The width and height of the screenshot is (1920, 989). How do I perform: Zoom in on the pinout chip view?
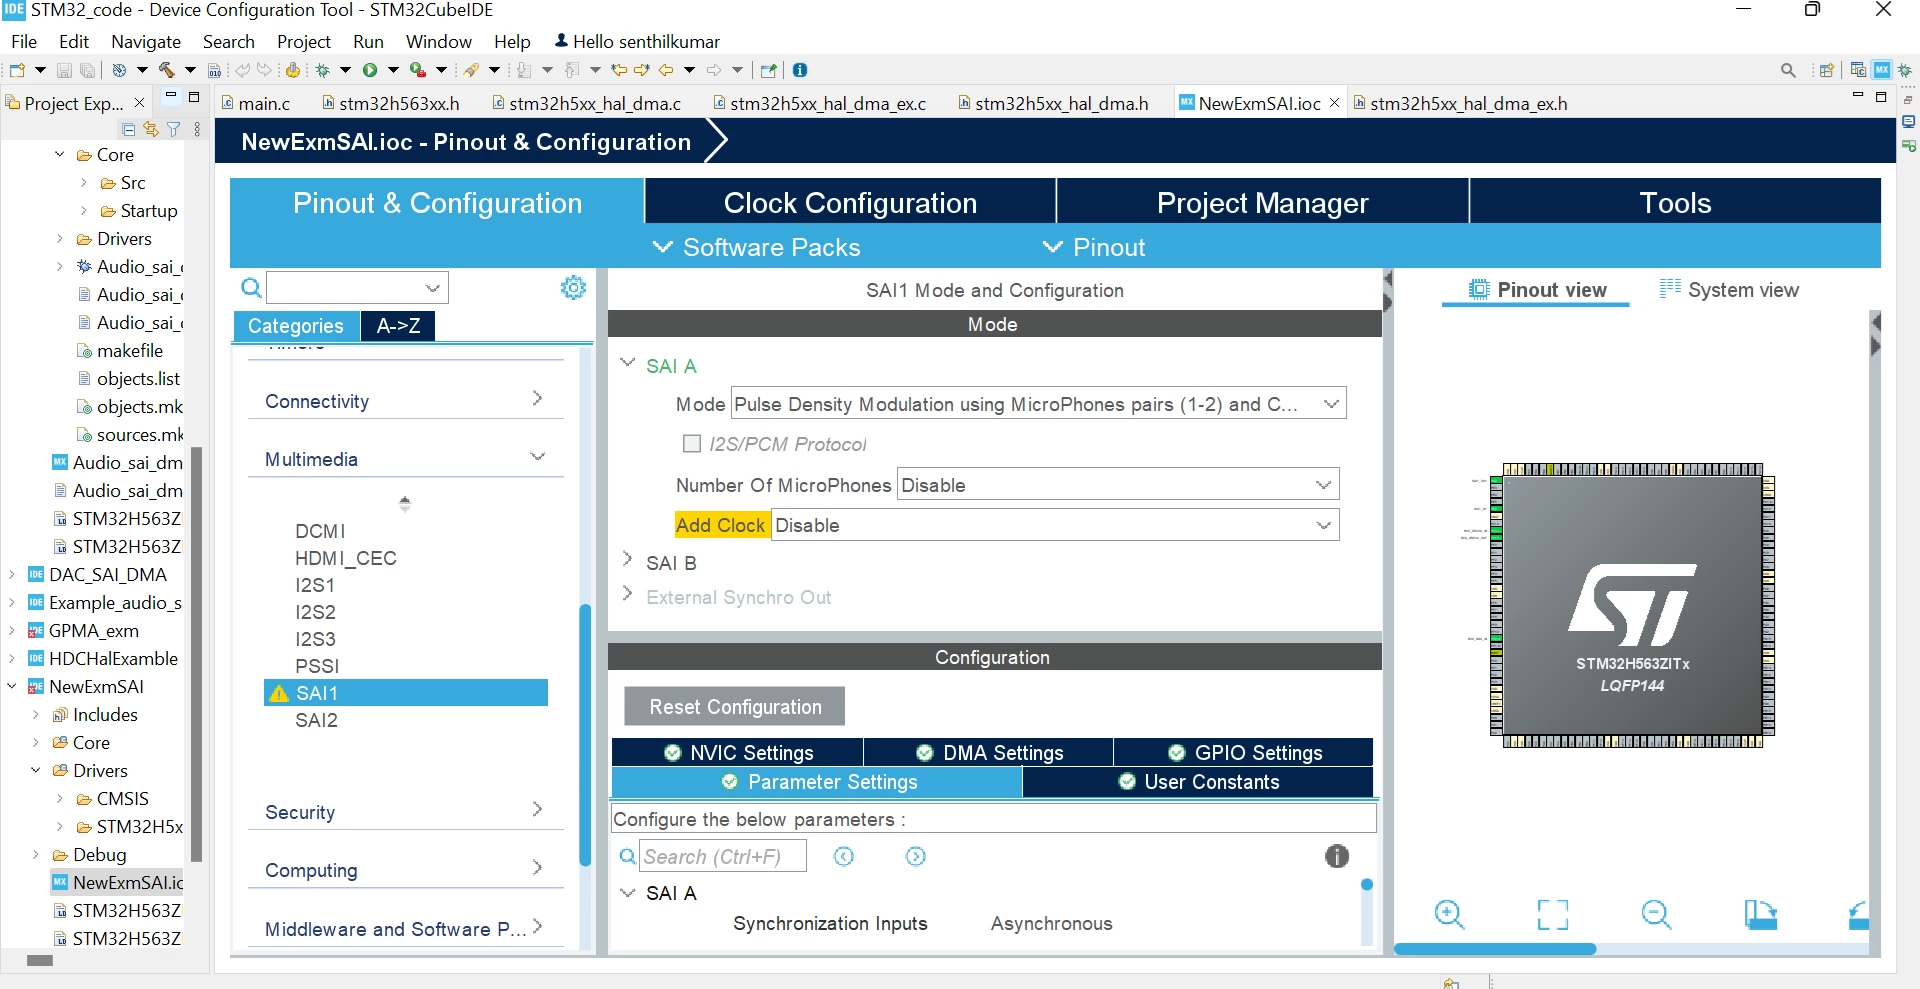[x=1449, y=914]
